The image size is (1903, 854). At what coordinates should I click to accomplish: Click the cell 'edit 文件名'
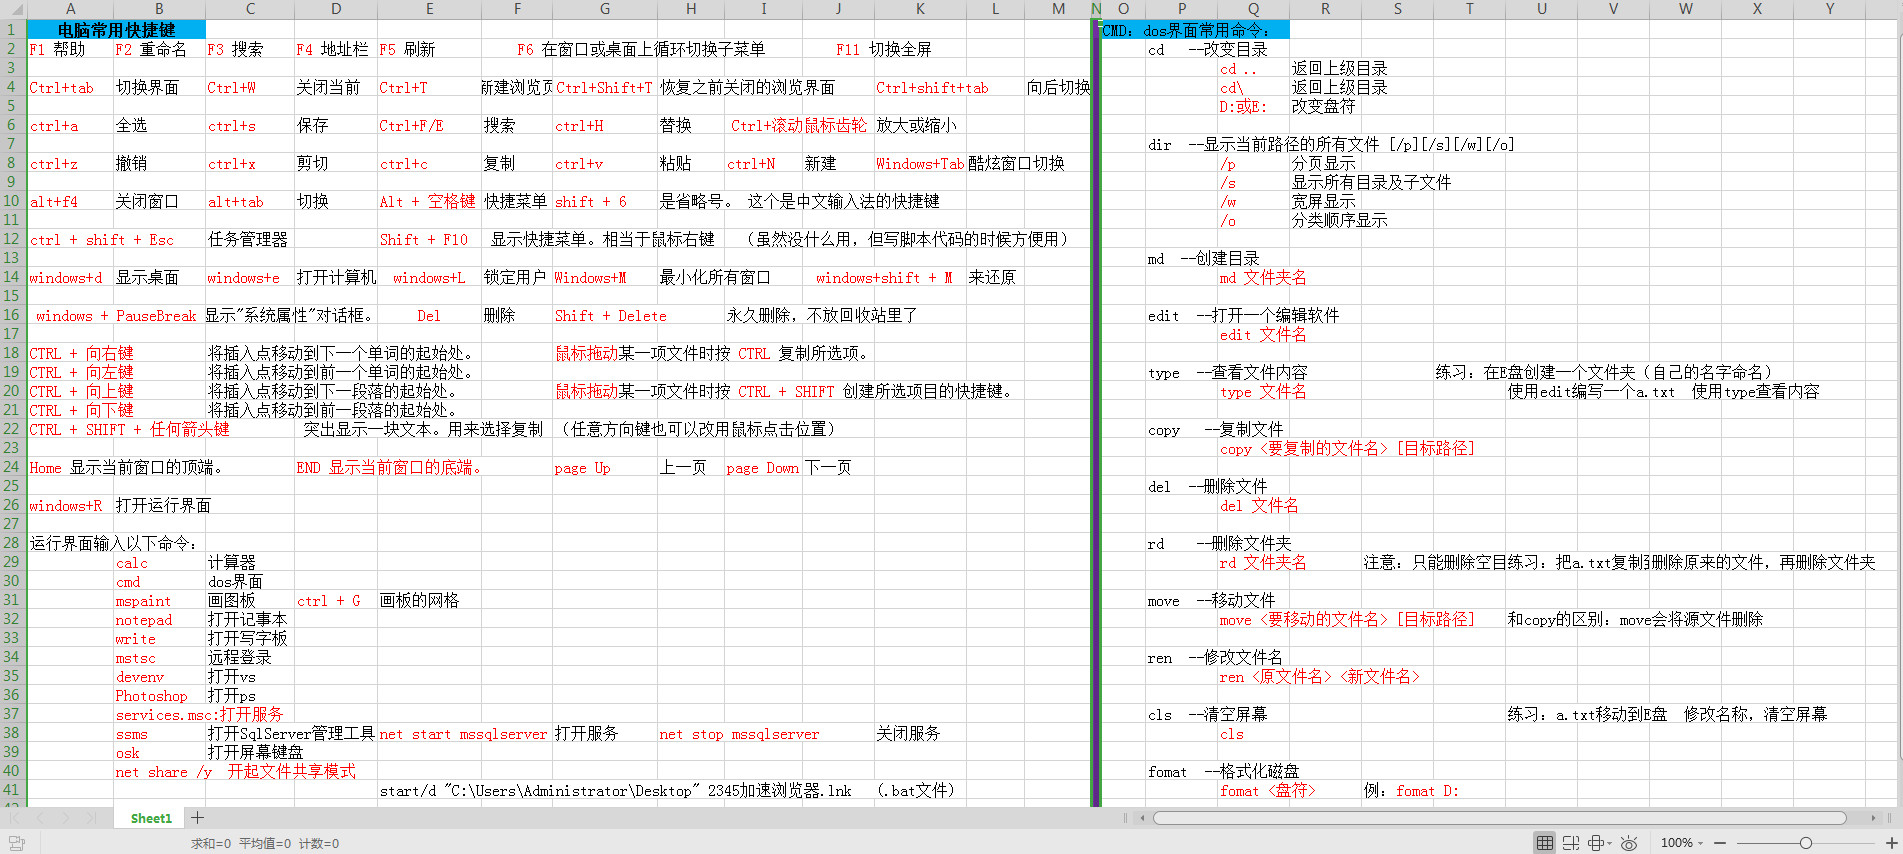coord(1263,334)
